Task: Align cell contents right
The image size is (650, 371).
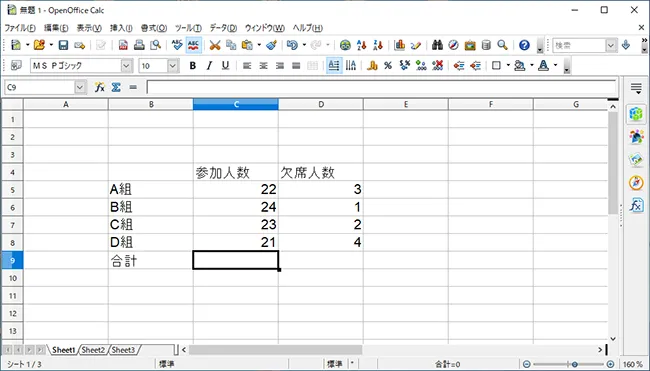Action: pyautogui.click(x=280, y=65)
